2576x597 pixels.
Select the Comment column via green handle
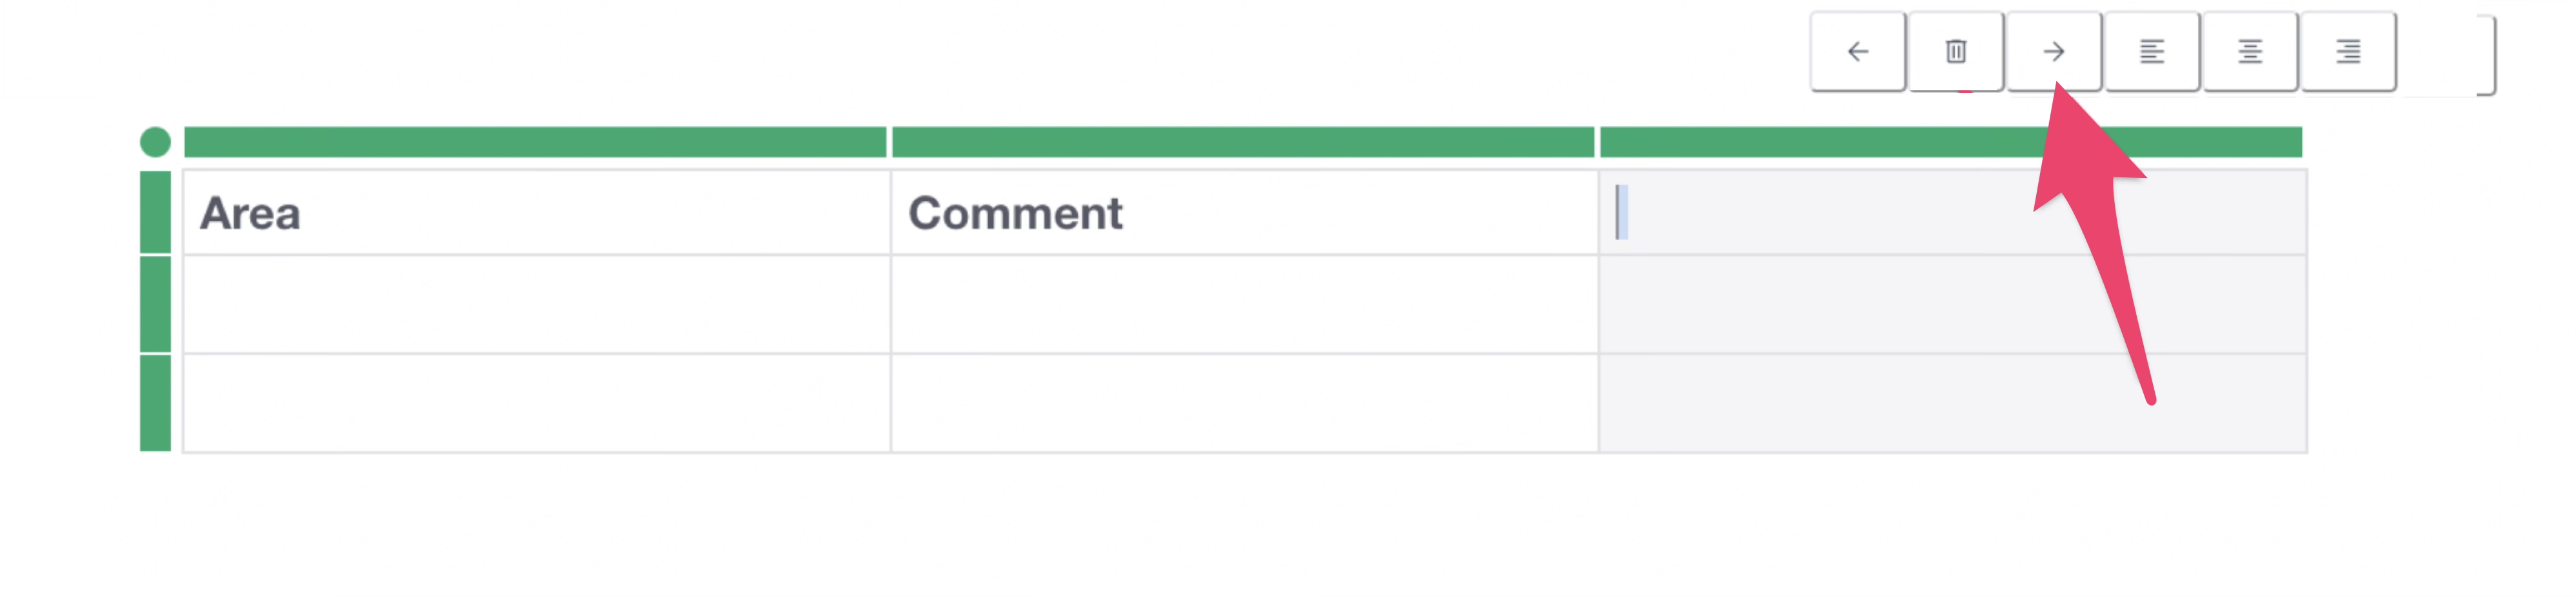coord(1242,142)
